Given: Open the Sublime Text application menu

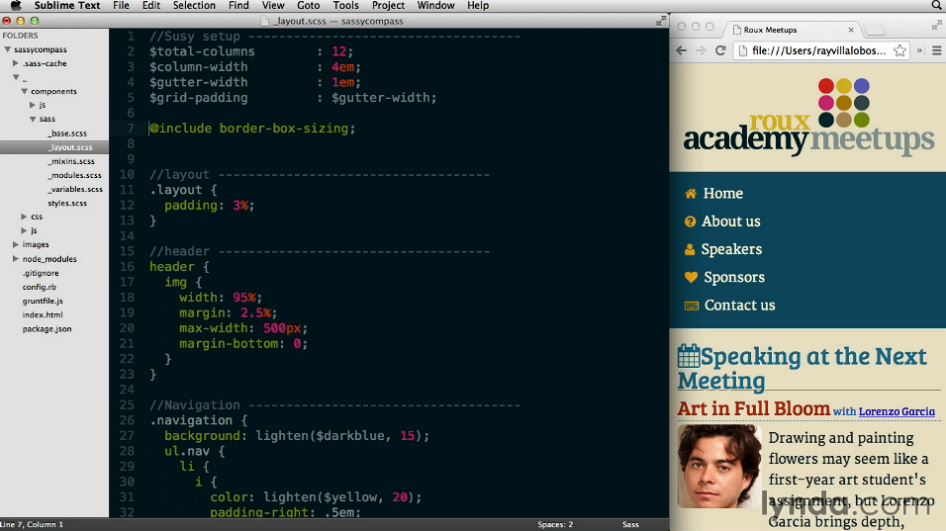Looking at the screenshot, I should pyautogui.click(x=67, y=5).
